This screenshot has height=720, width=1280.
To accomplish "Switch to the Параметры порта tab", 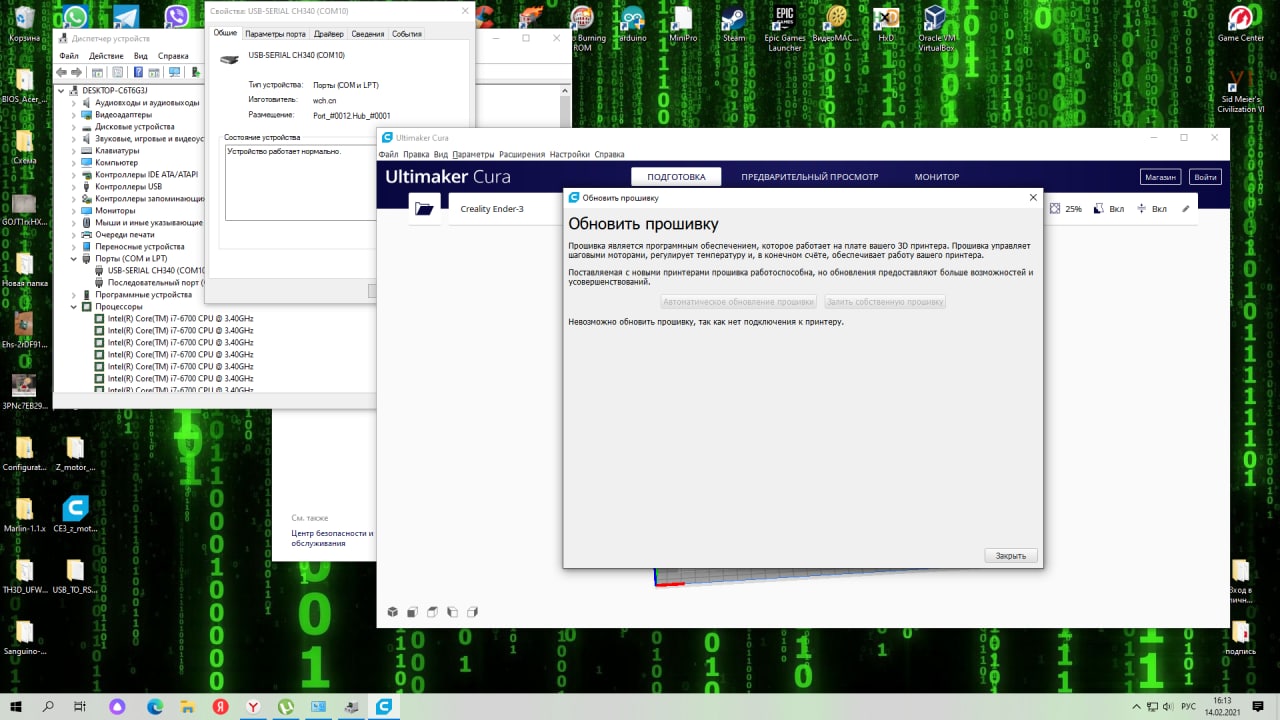I will [275, 34].
